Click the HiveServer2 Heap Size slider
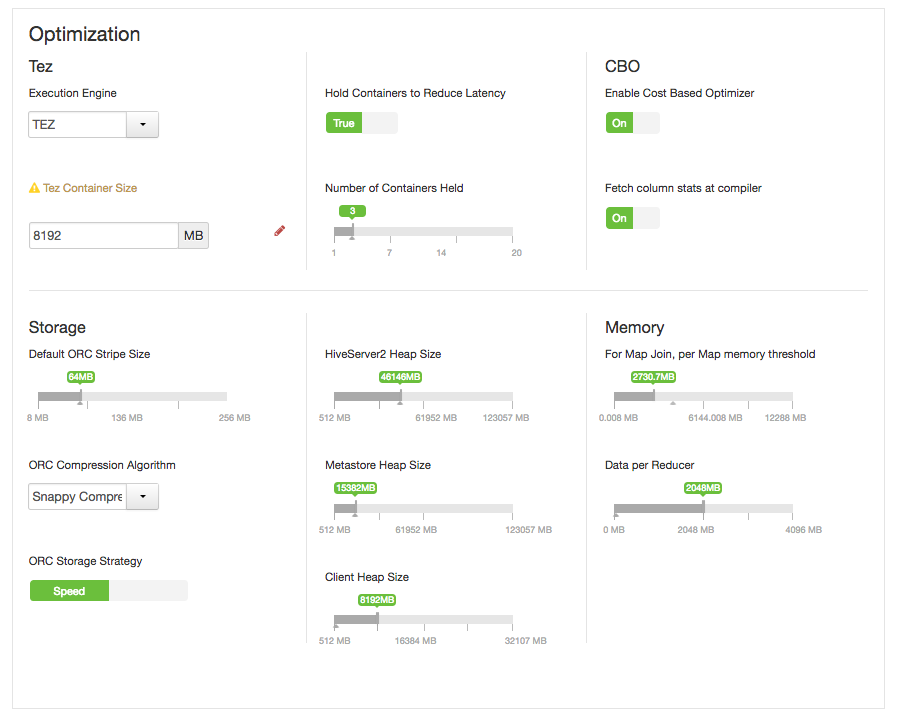 [423, 397]
